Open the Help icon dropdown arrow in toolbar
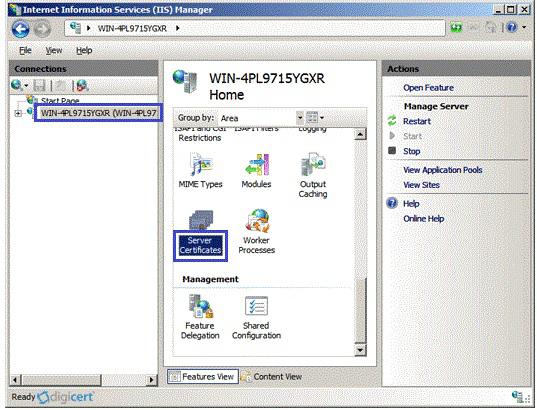This screenshot has height=410, width=537. [524, 27]
